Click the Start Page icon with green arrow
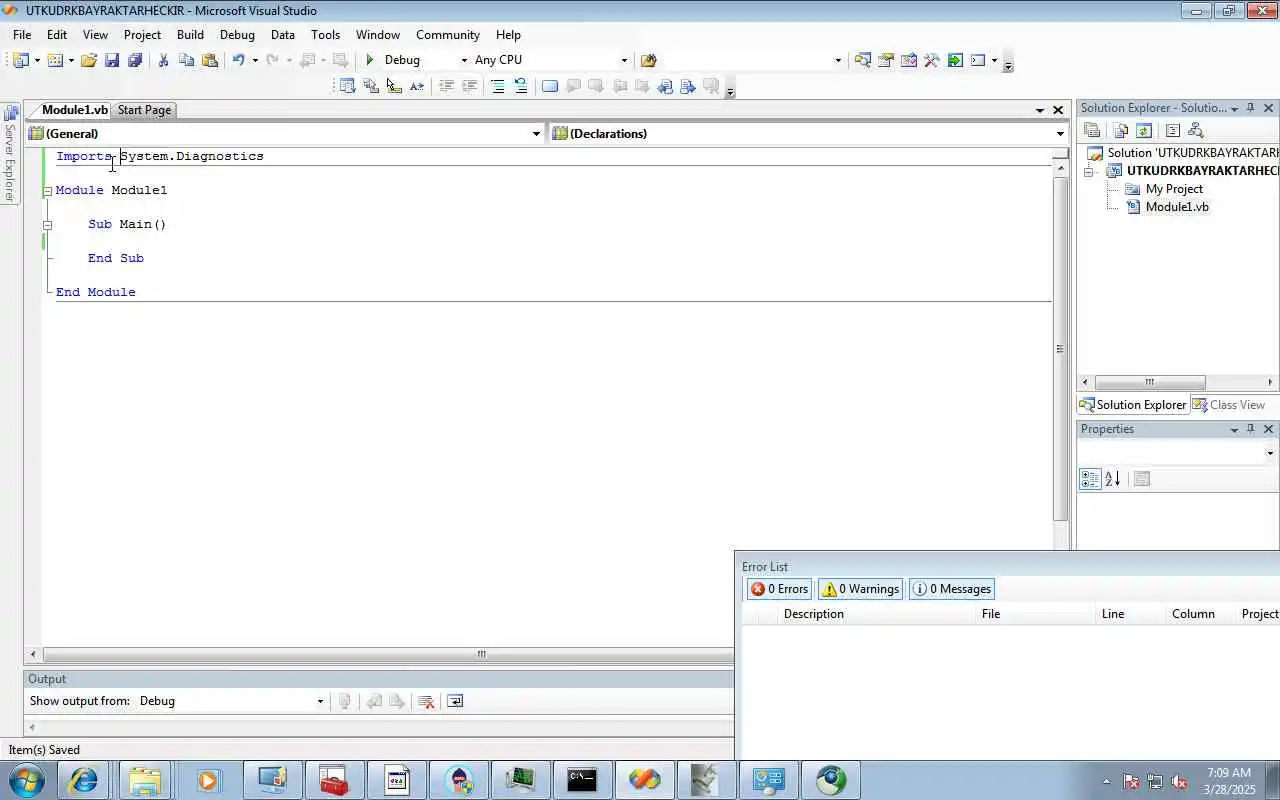1280x800 pixels. (x=955, y=60)
